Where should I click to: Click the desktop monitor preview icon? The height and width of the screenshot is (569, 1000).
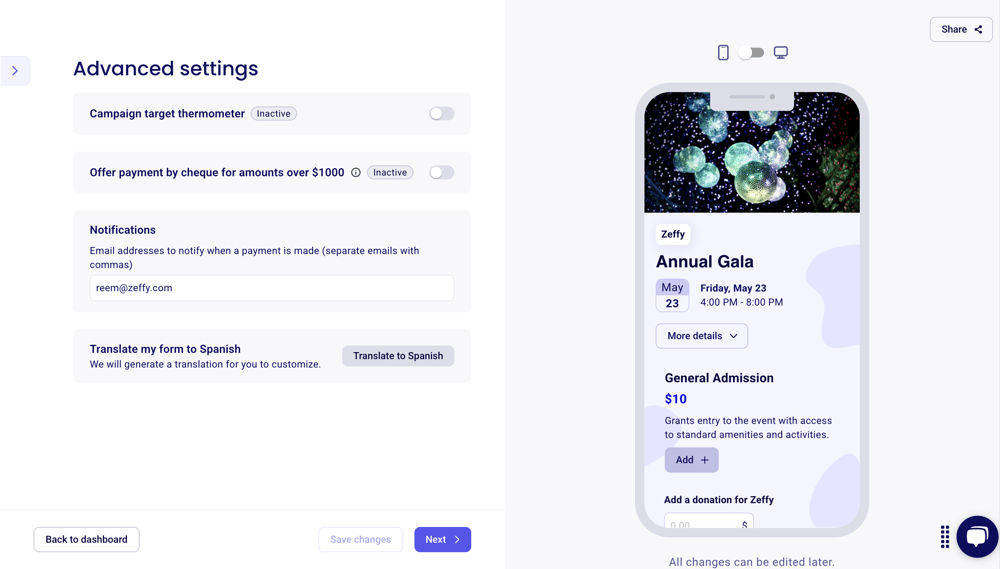click(x=781, y=53)
